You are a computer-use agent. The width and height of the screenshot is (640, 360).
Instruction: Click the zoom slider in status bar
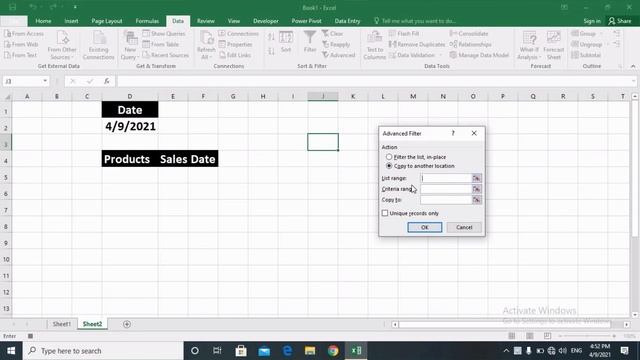(587, 336)
